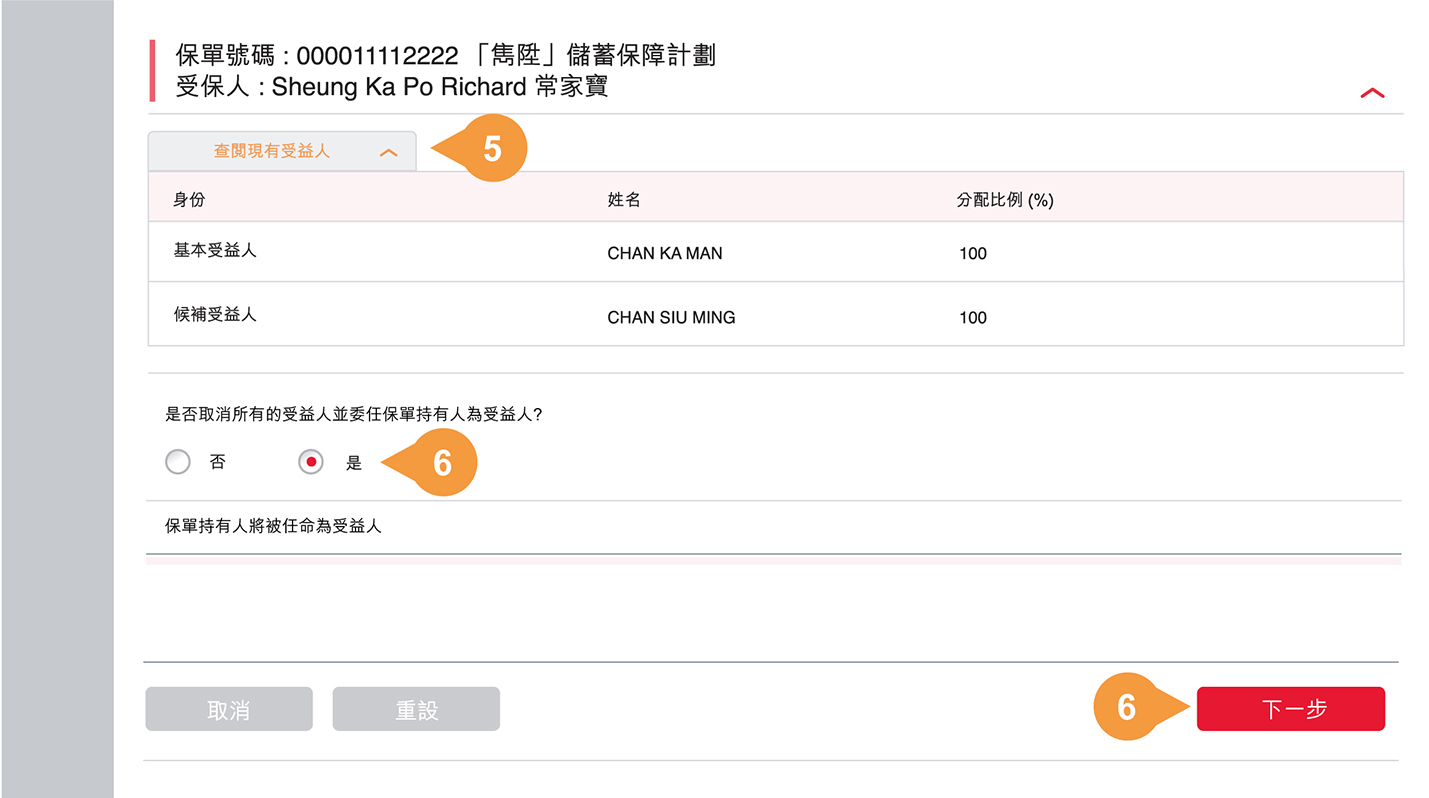
Task: Select the 是 radio button
Action: click(x=311, y=462)
